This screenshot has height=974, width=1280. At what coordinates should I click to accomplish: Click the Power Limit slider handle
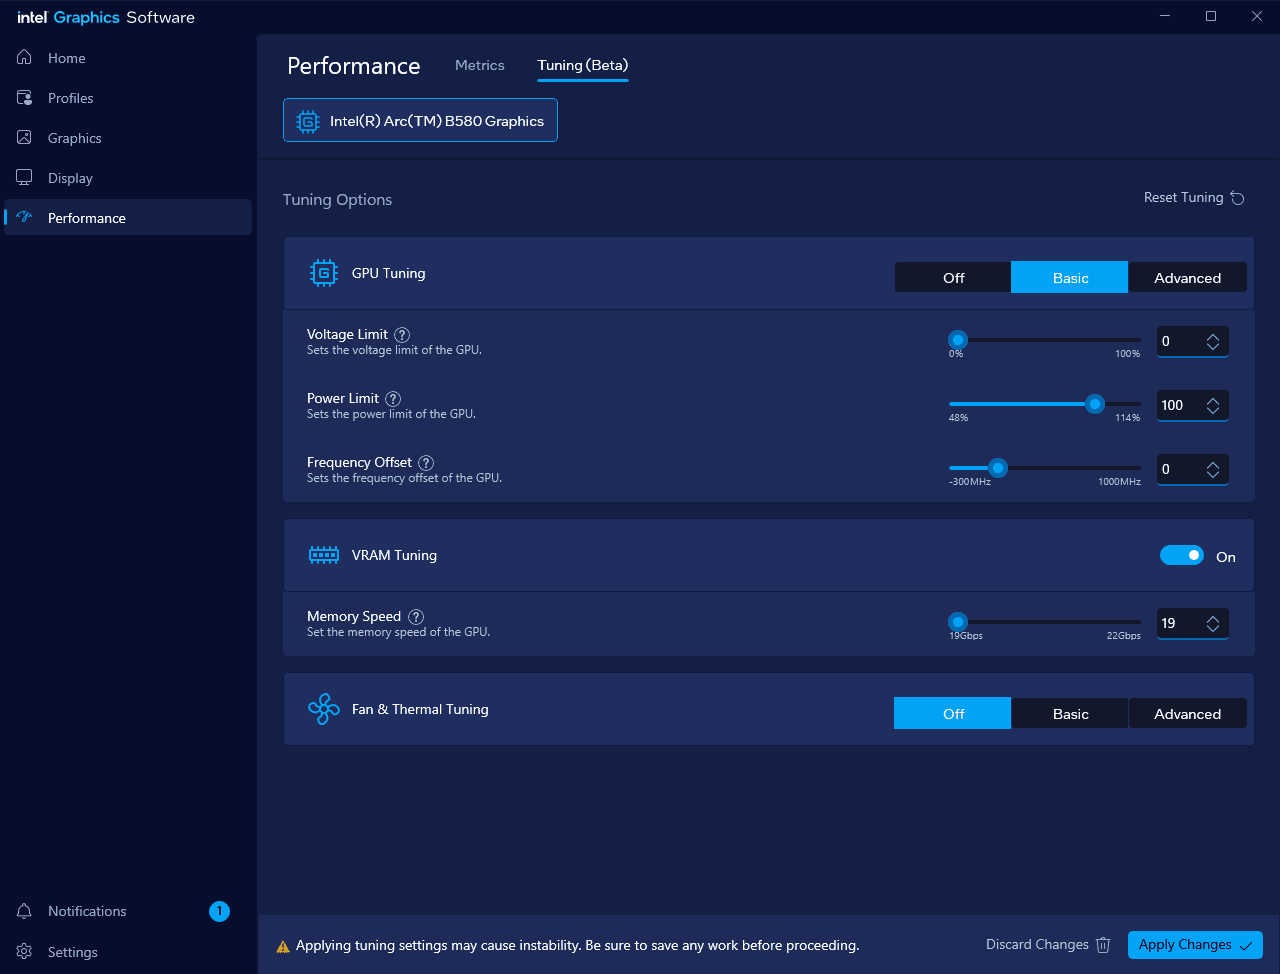point(1095,404)
